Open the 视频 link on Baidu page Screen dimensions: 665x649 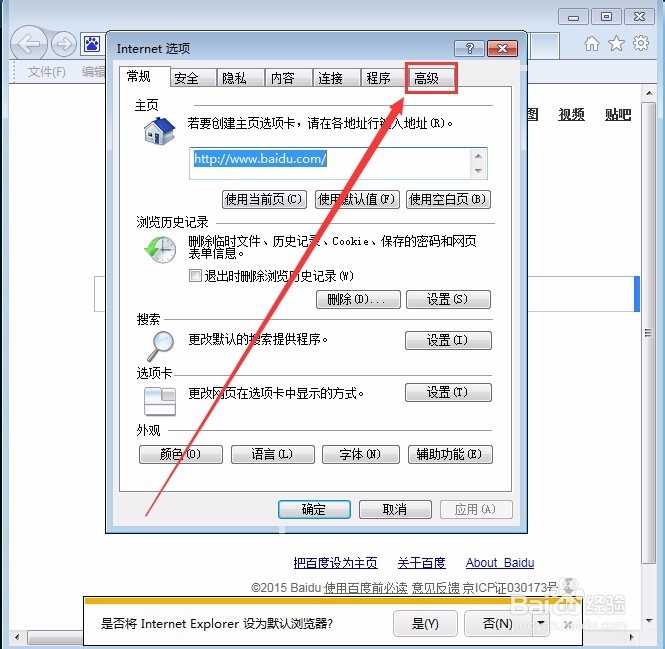pyautogui.click(x=571, y=114)
